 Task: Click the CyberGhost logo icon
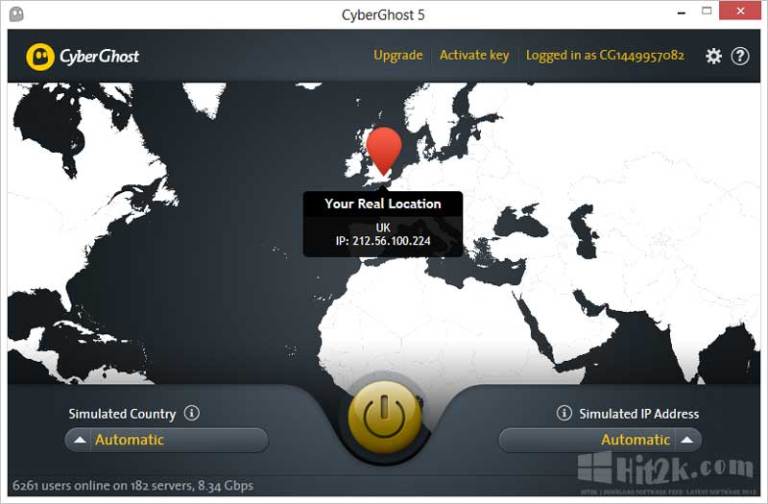tap(40, 57)
